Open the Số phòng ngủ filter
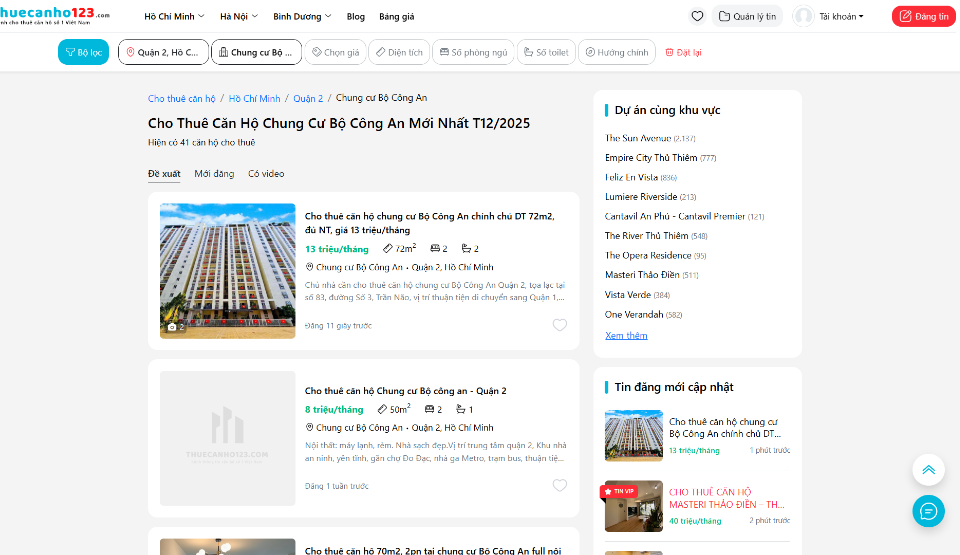960x555 pixels. pyautogui.click(x=473, y=52)
